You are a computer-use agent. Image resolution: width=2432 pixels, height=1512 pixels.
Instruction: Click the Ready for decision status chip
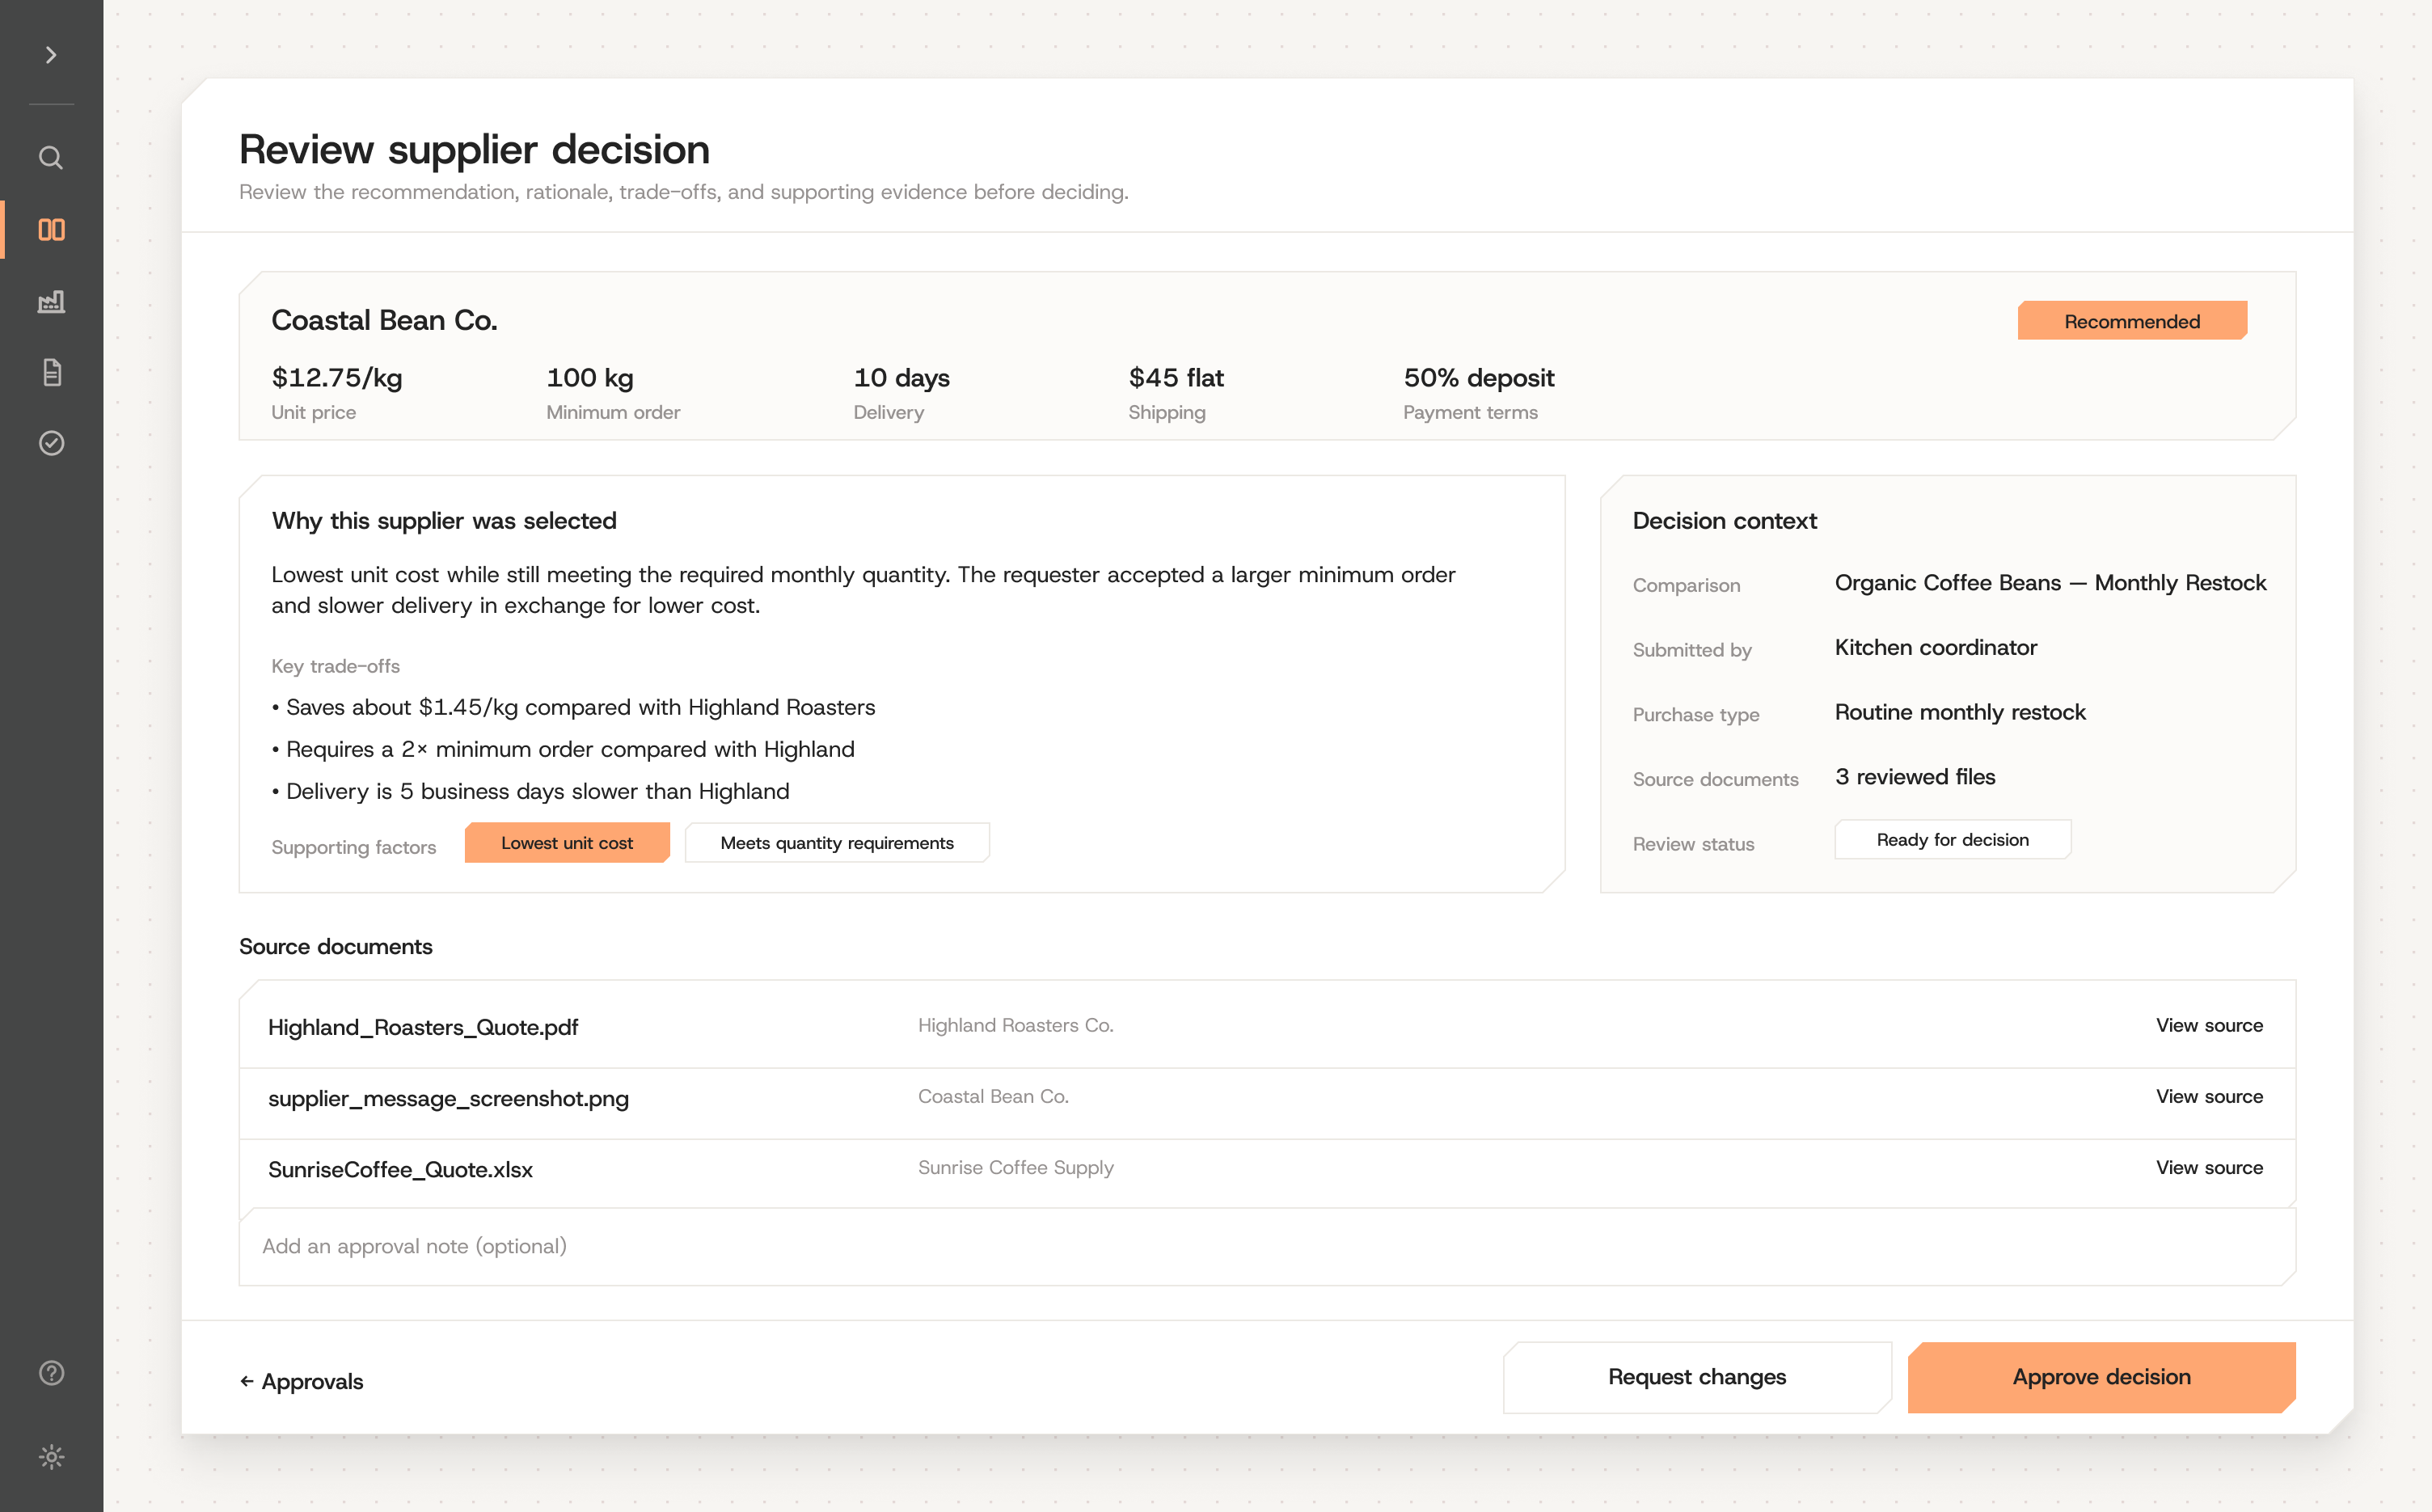[1952, 840]
